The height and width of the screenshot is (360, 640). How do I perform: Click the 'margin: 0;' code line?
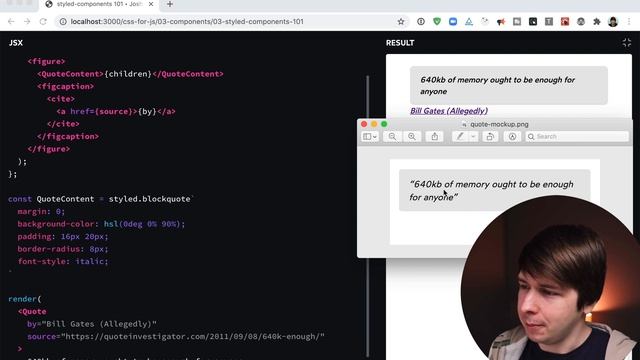41,211
